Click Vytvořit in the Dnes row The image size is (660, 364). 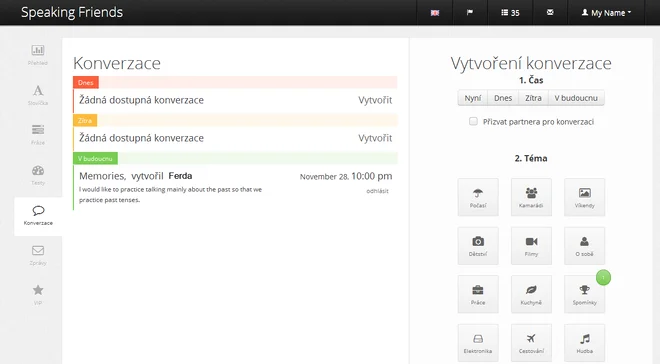pos(375,100)
